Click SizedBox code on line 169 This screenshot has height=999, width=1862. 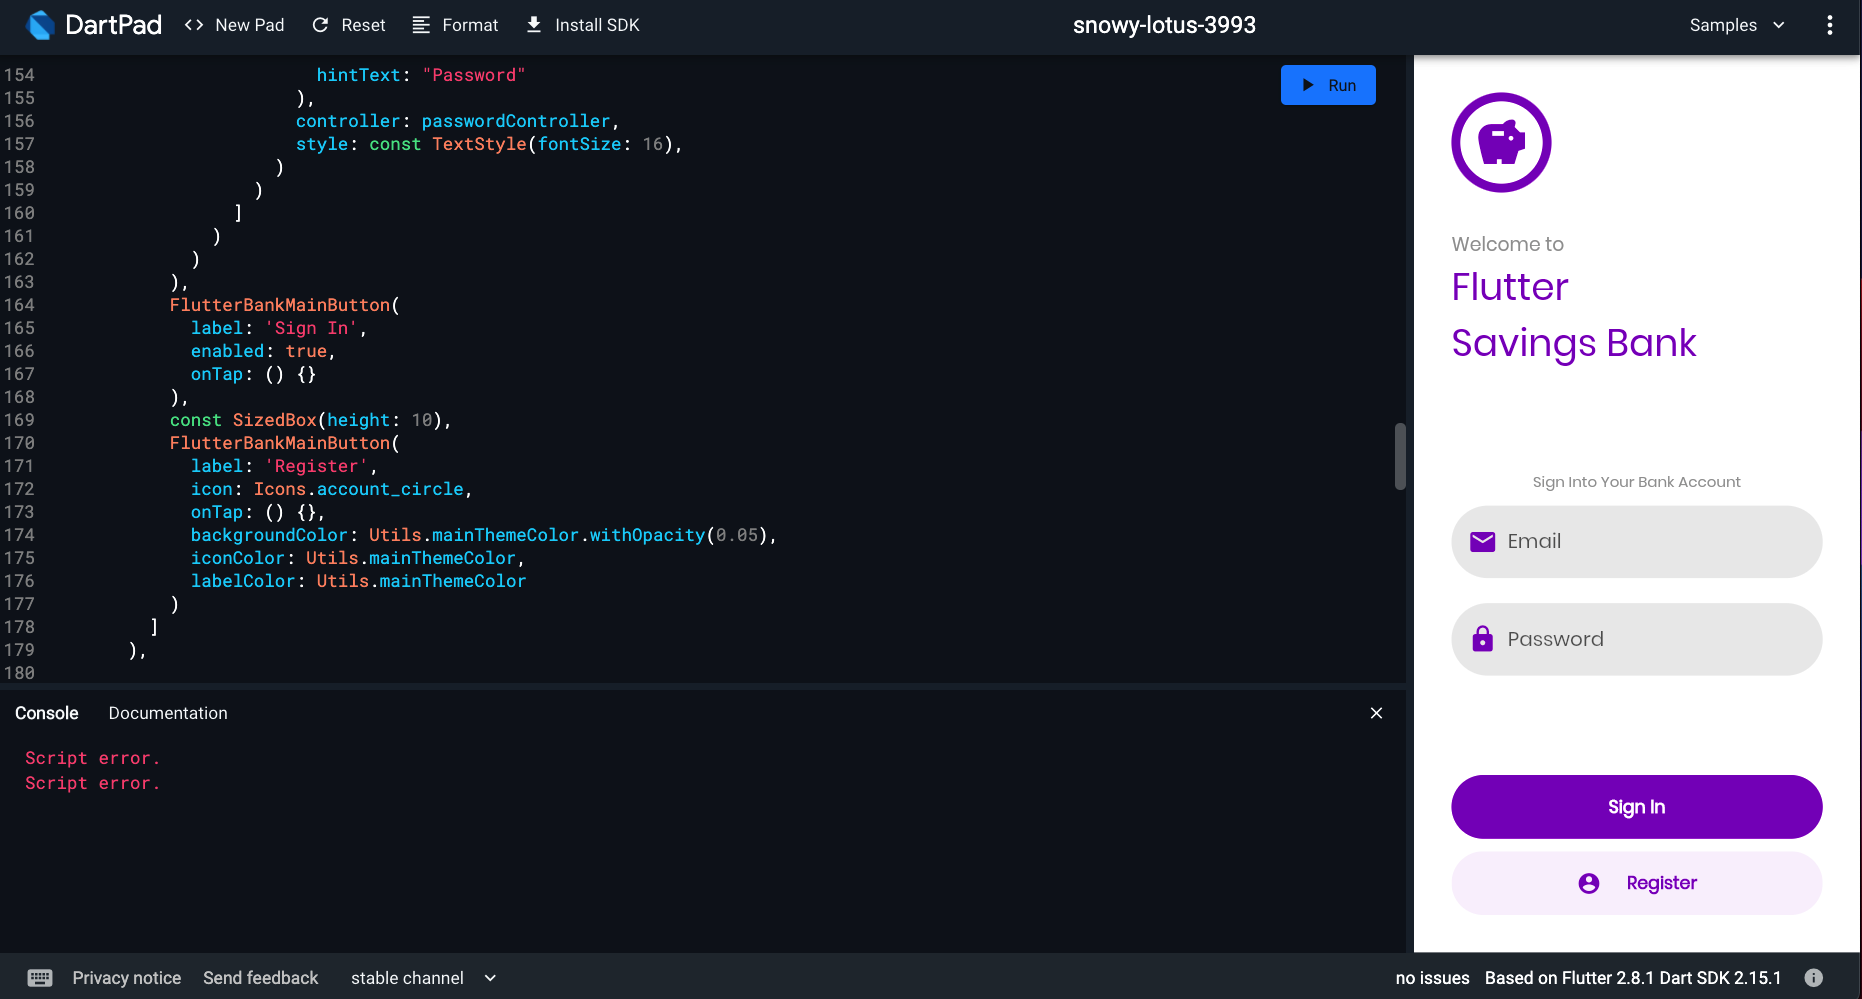point(274,420)
